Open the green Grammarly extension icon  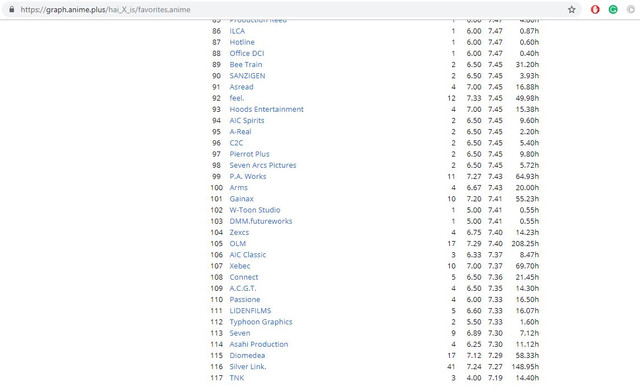613,9
